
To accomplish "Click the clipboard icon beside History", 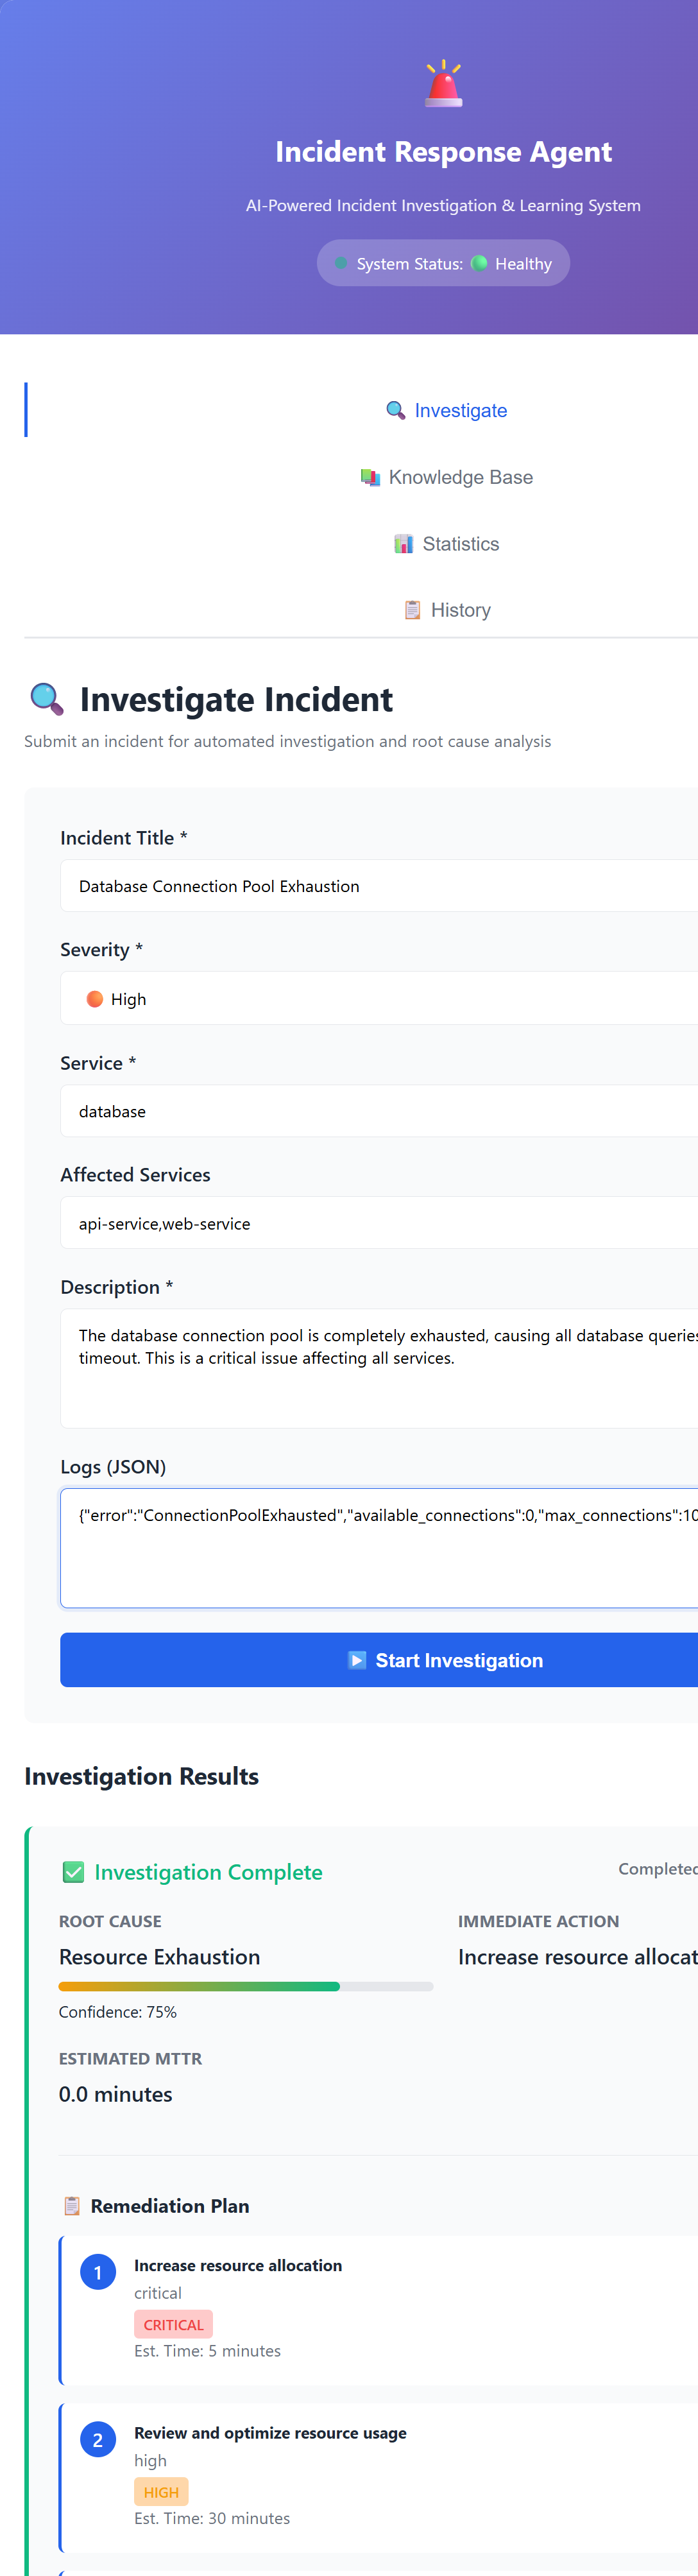I will tap(412, 610).
